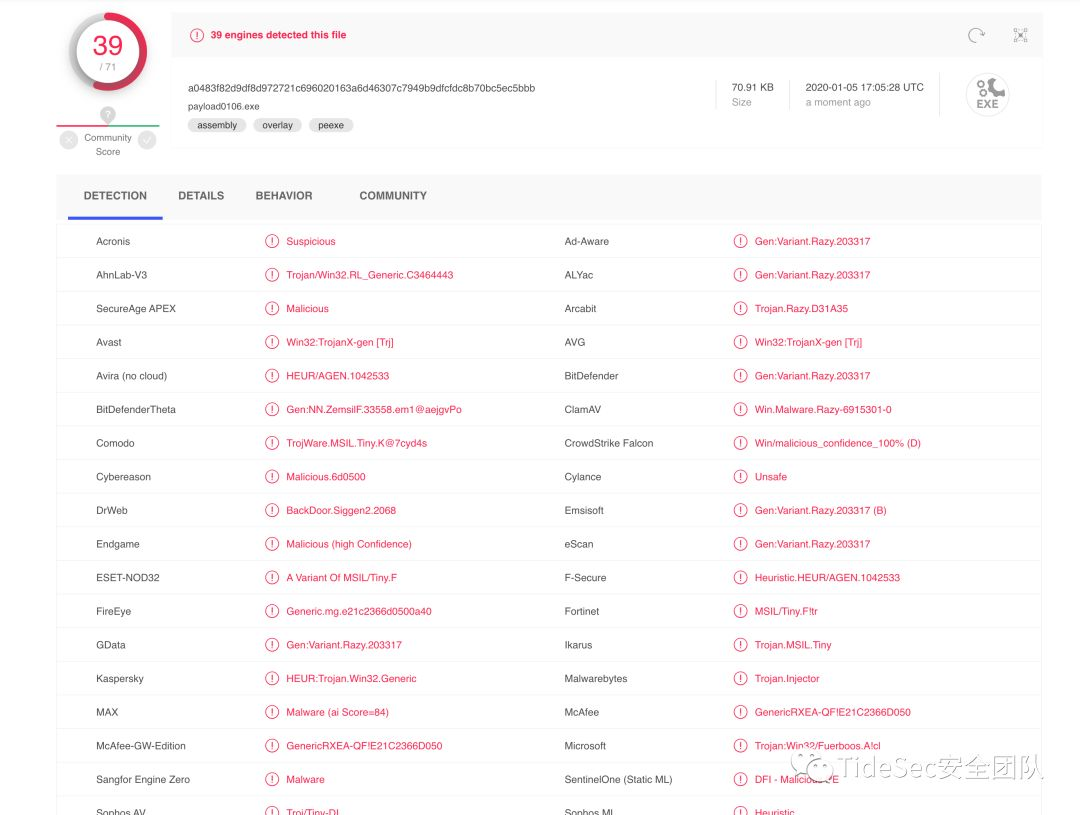The height and width of the screenshot is (815, 1080).
Task: Click the community score question mark icon
Action: tap(107, 114)
